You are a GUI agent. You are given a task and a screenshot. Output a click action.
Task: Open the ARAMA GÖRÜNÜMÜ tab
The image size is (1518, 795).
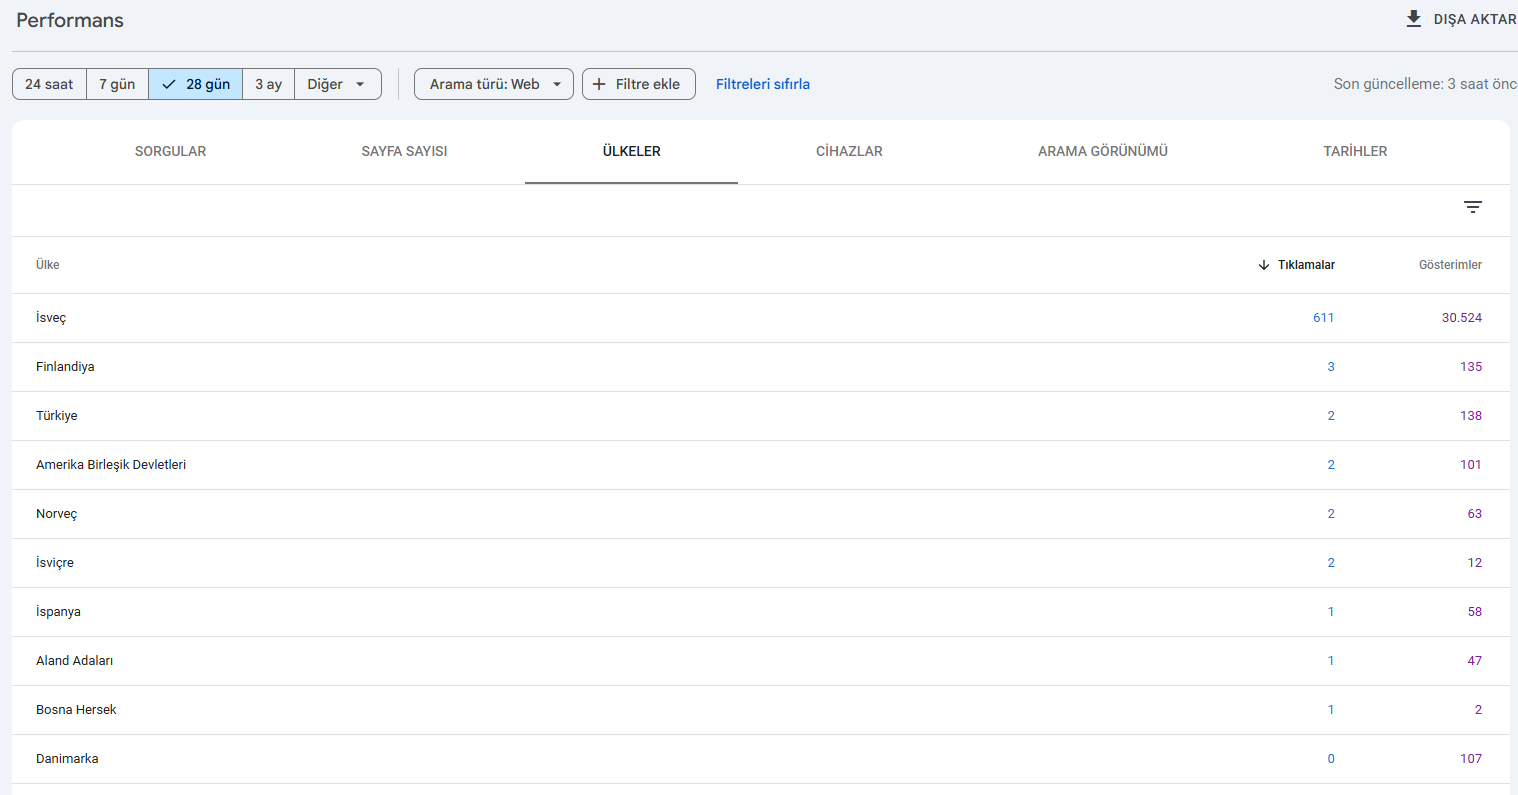[1103, 151]
